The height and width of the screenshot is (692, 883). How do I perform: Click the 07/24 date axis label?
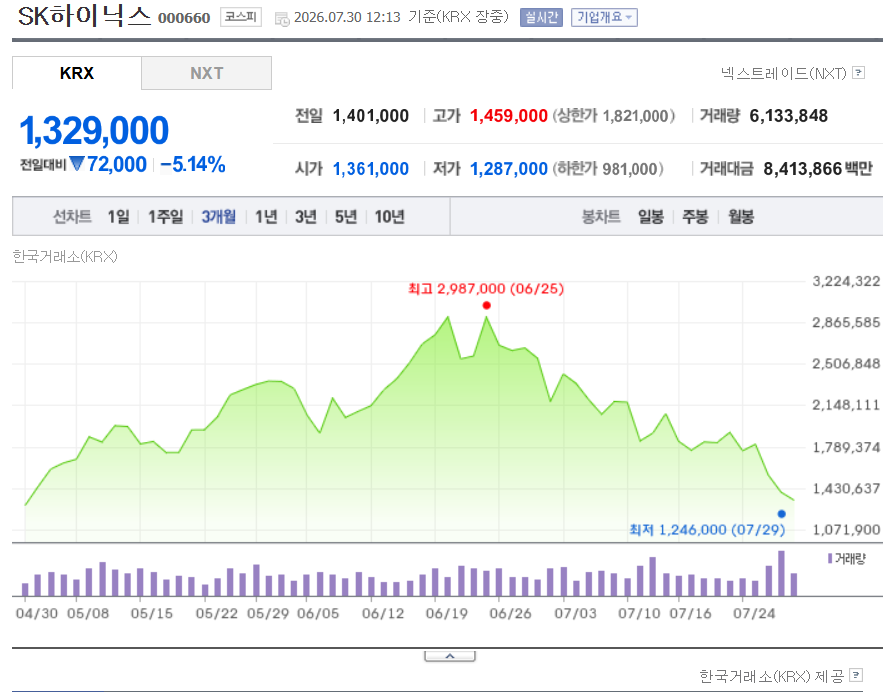click(754, 613)
